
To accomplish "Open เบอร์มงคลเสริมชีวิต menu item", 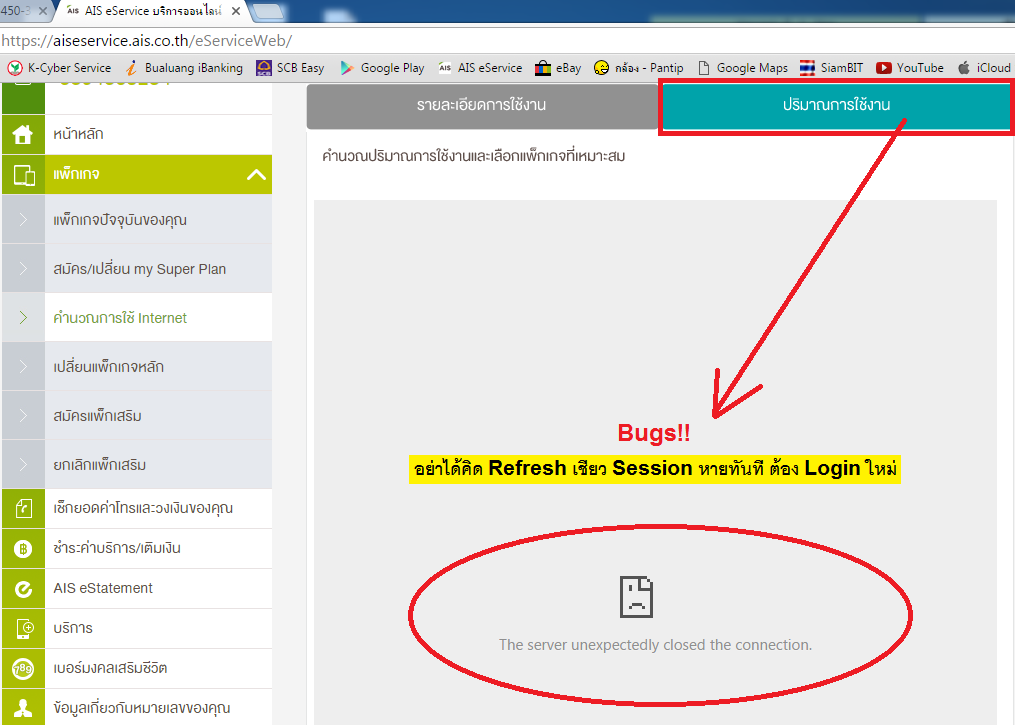I will click(137, 668).
